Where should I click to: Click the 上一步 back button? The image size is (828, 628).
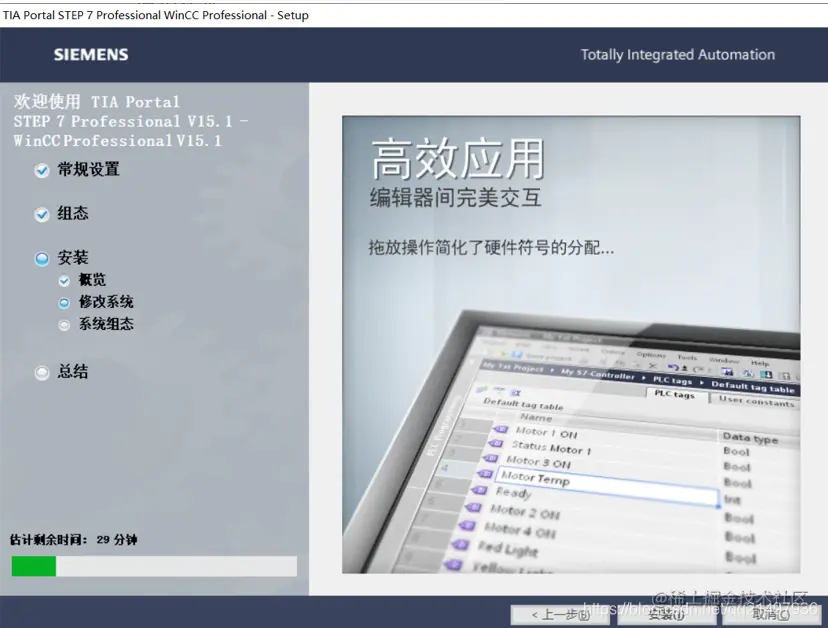tap(560, 615)
